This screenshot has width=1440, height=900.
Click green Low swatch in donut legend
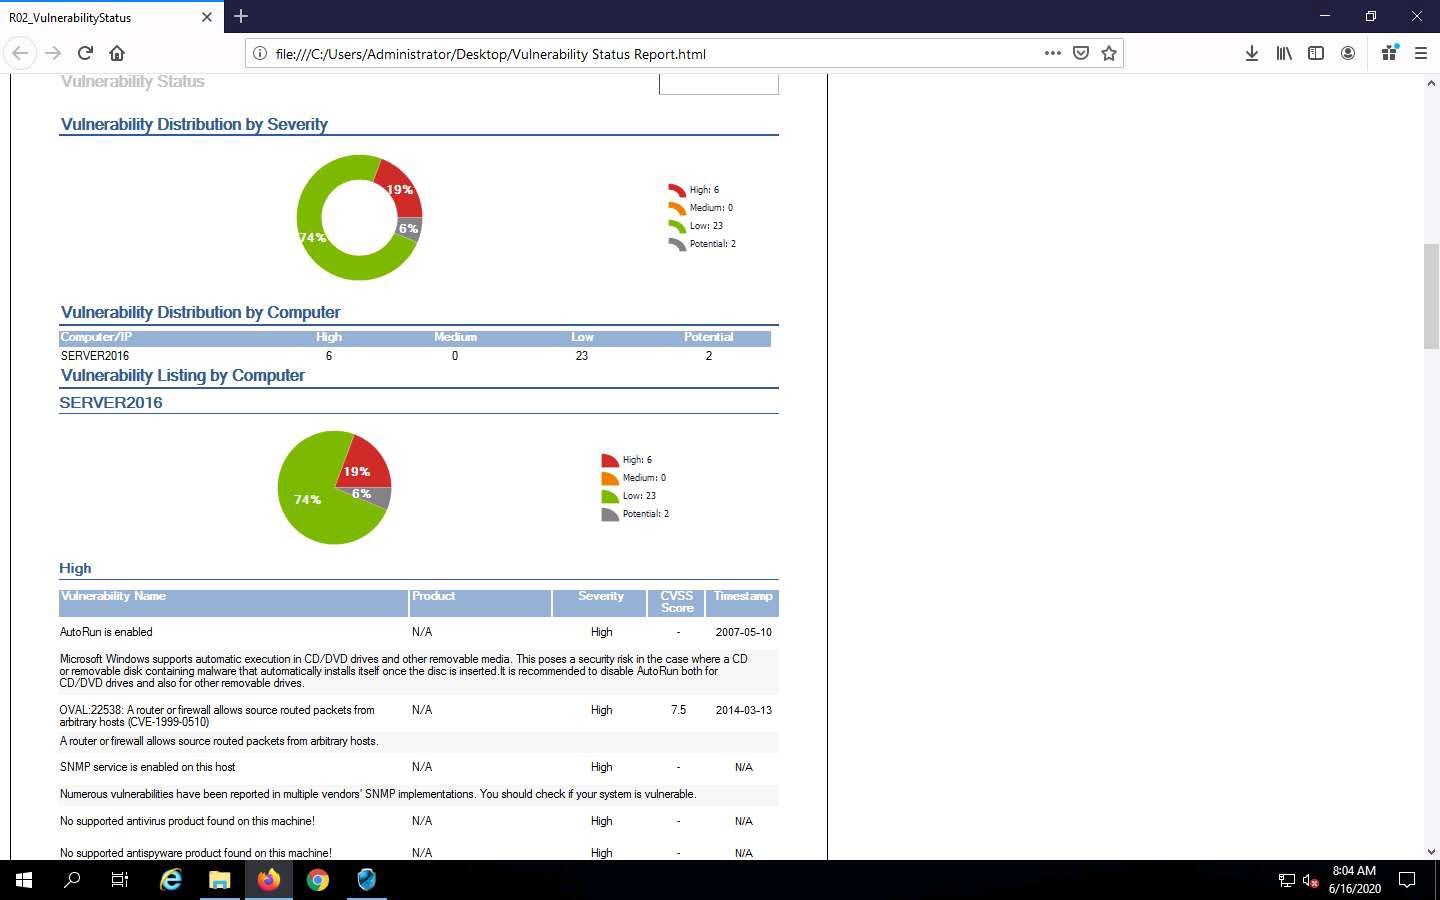[x=677, y=226]
